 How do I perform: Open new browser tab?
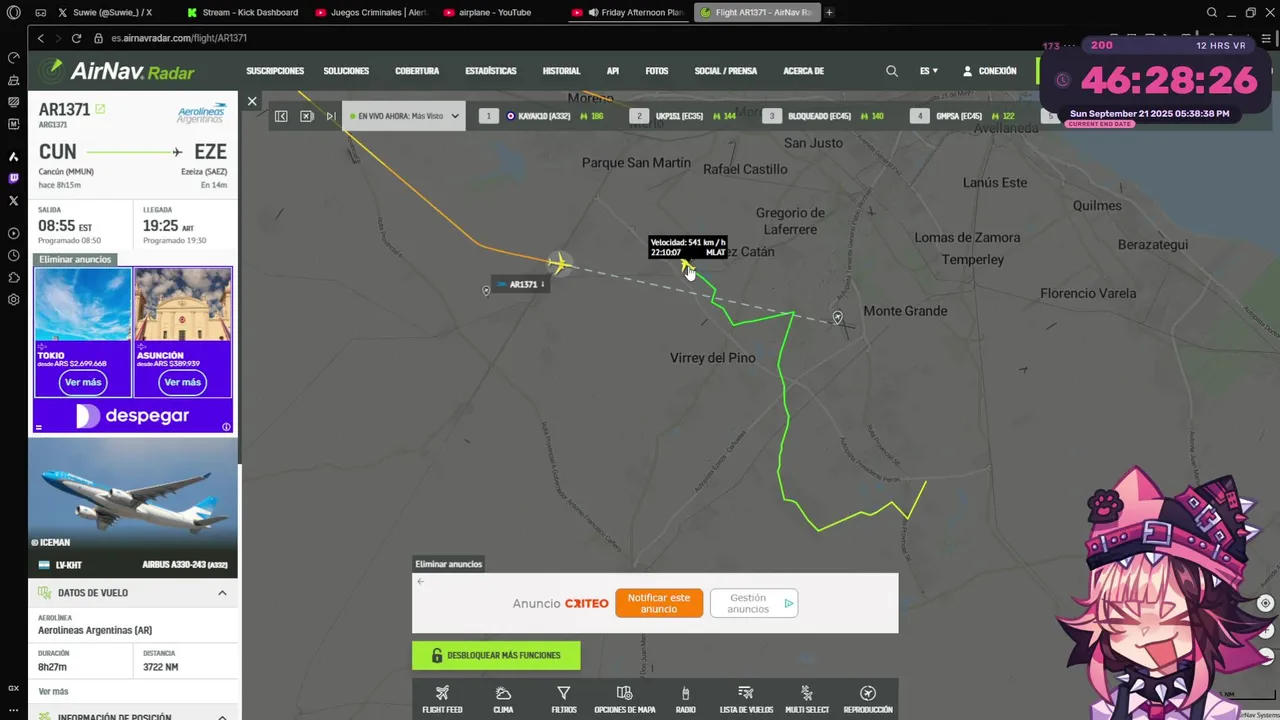[829, 13]
